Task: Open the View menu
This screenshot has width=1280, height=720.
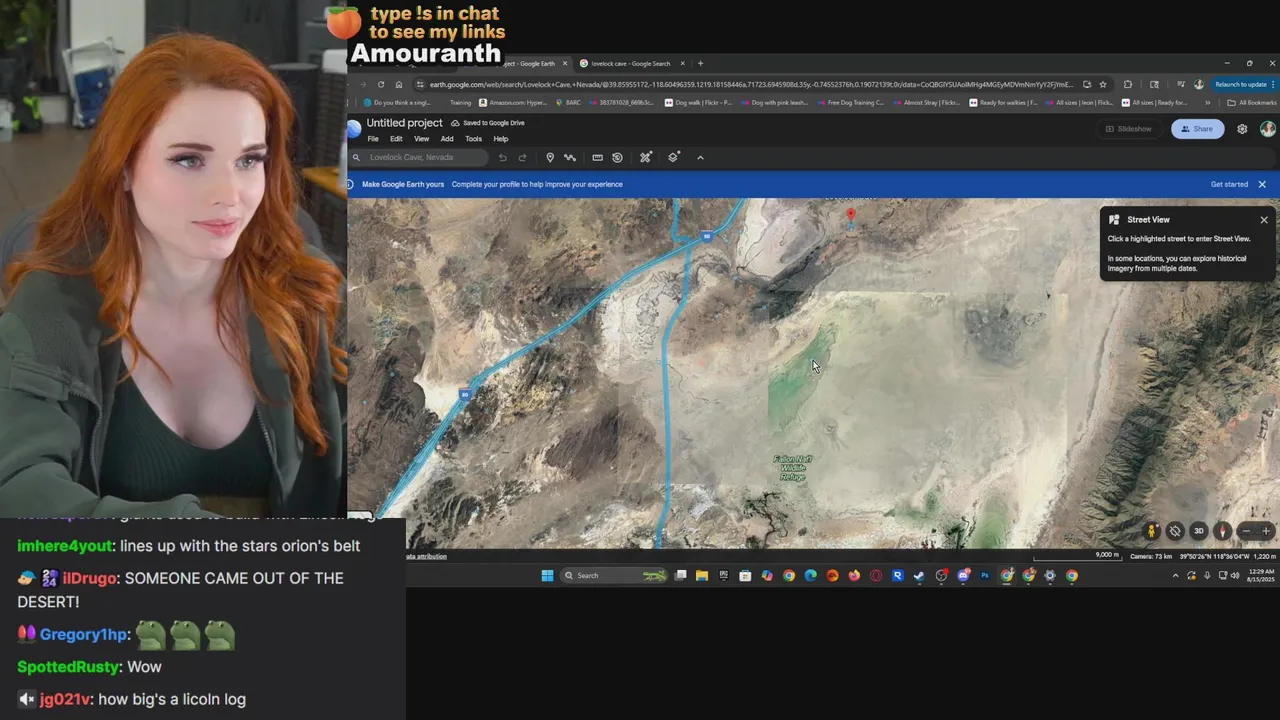Action: point(421,139)
